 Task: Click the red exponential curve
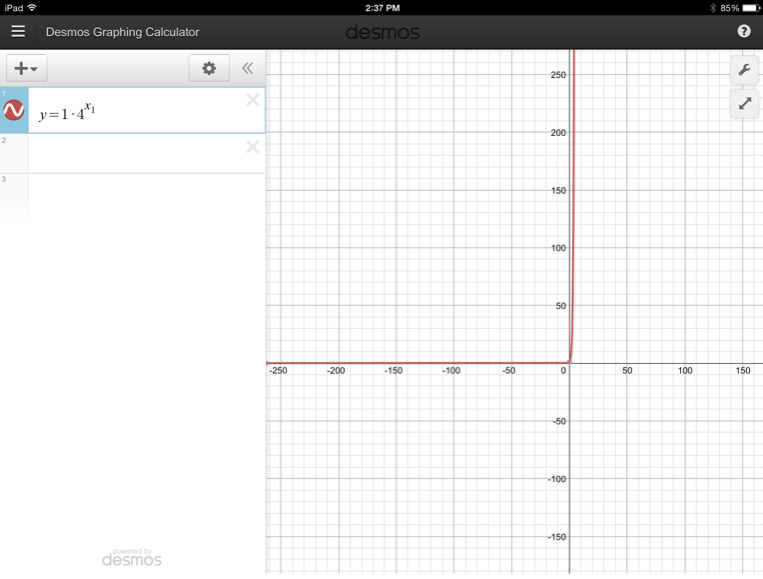(573, 200)
